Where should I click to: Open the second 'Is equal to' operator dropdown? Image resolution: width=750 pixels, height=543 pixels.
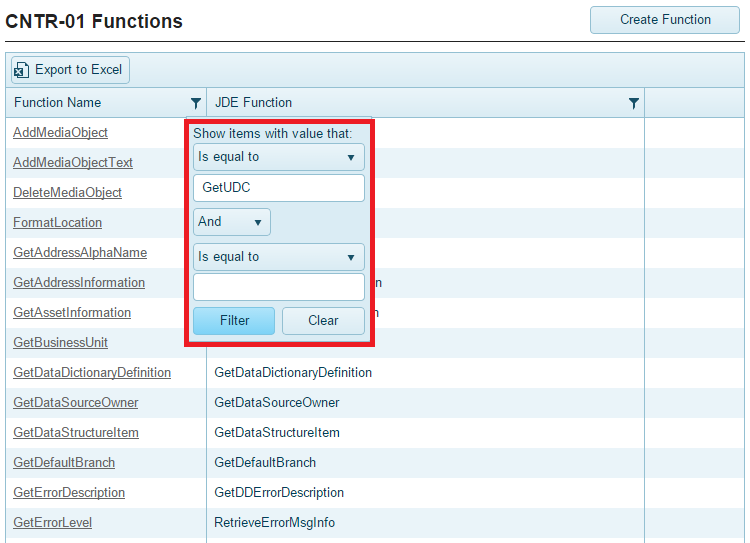click(x=278, y=257)
